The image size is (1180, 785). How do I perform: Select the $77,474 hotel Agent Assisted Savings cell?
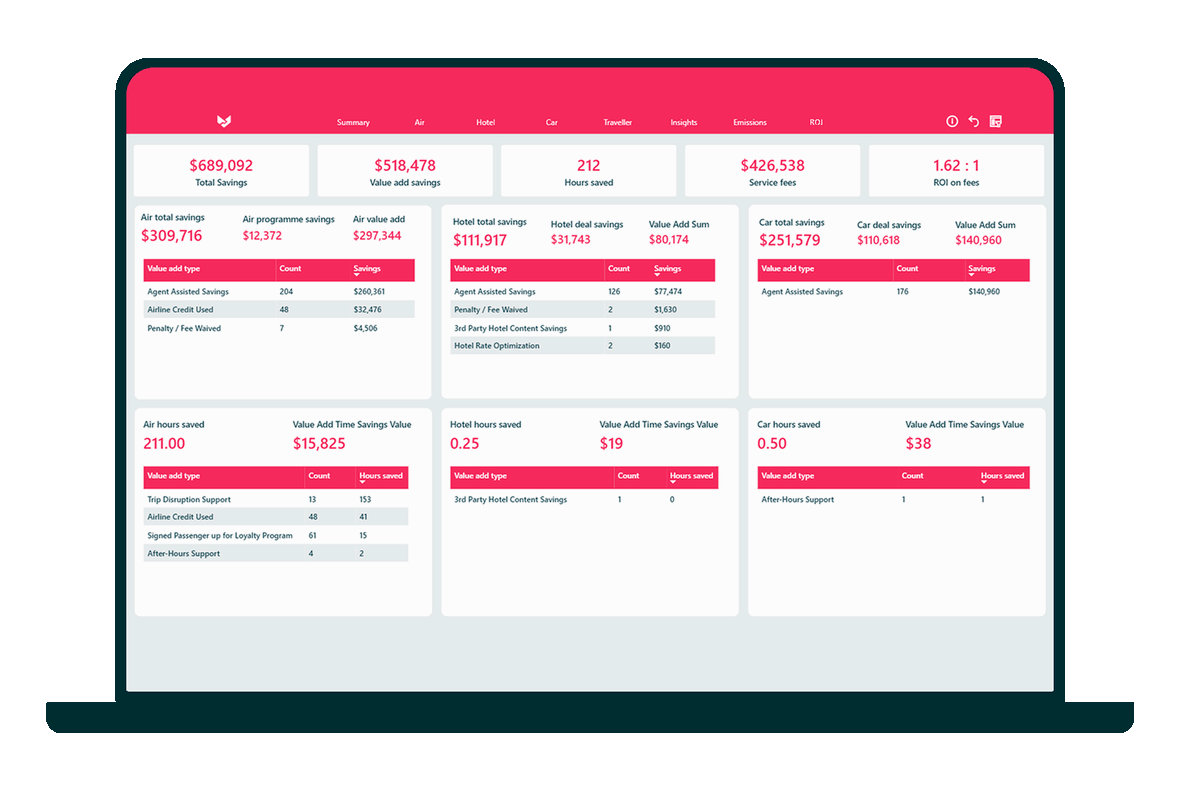pos(668,292)
